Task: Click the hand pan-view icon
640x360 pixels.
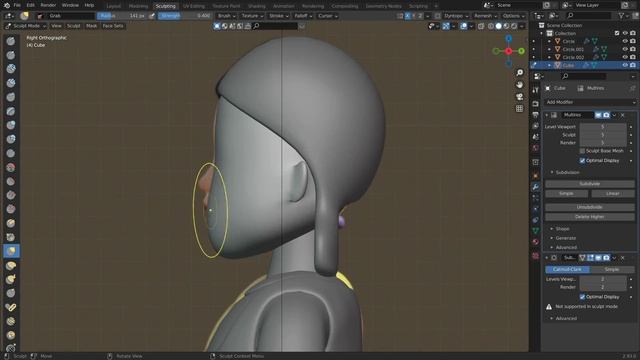Action: [x=519, y=84]
